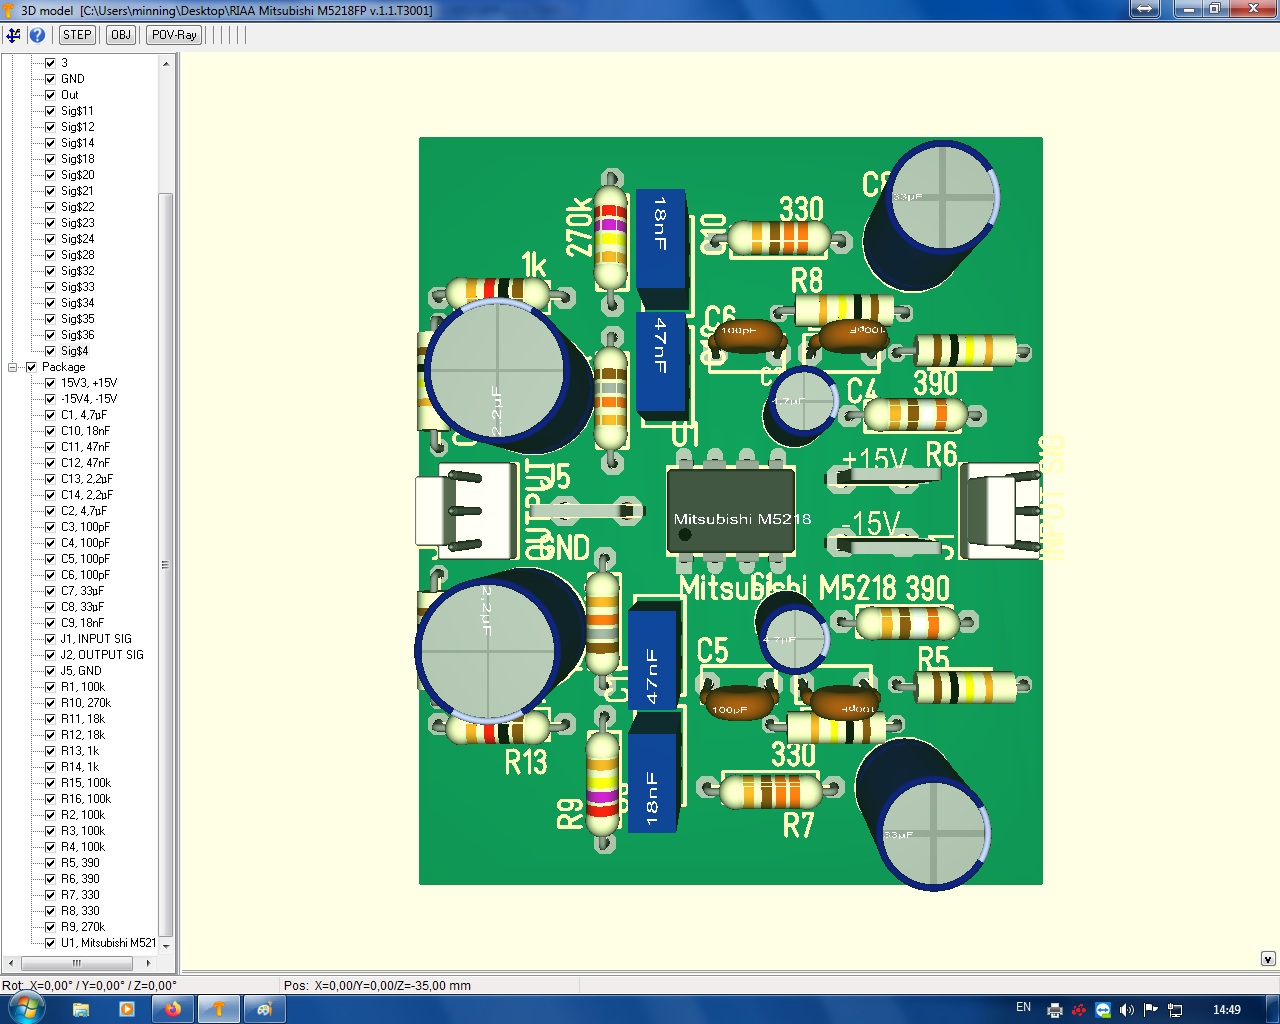Switch to TARGET 3001 taskbar icon
Screen dimensions: 1280x1024
219,1009
